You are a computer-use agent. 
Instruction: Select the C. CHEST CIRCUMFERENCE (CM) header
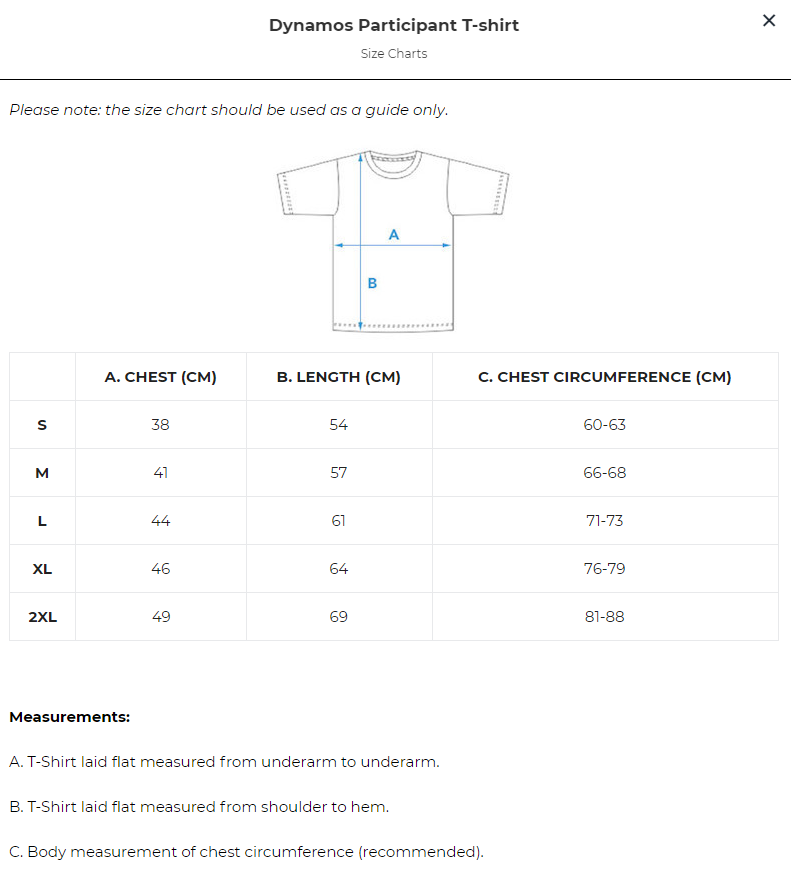605,377
